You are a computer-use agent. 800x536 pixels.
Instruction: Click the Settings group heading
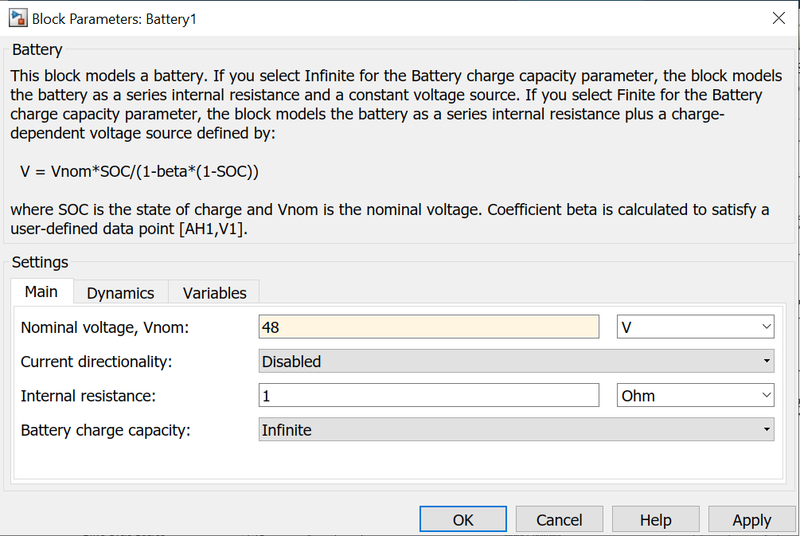click(40, 262)
